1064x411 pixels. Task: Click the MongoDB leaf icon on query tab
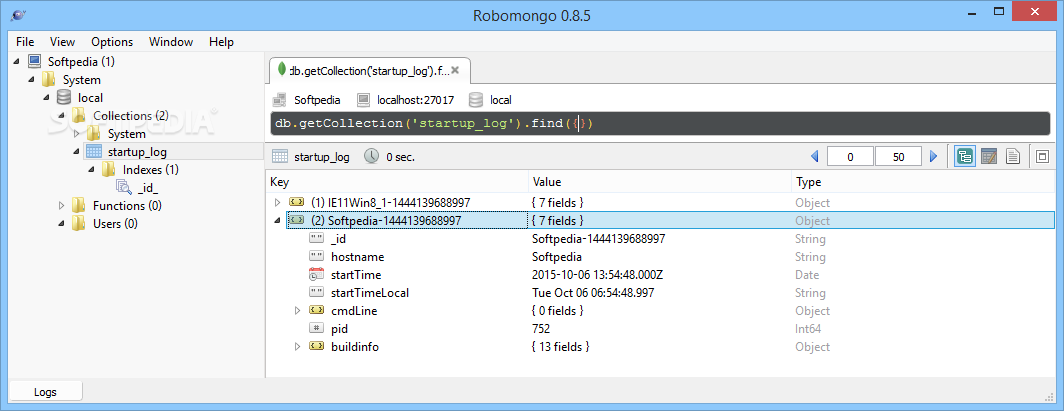282,70
